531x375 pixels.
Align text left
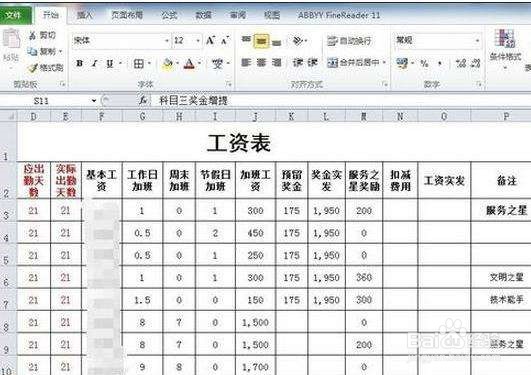(246, 63)
